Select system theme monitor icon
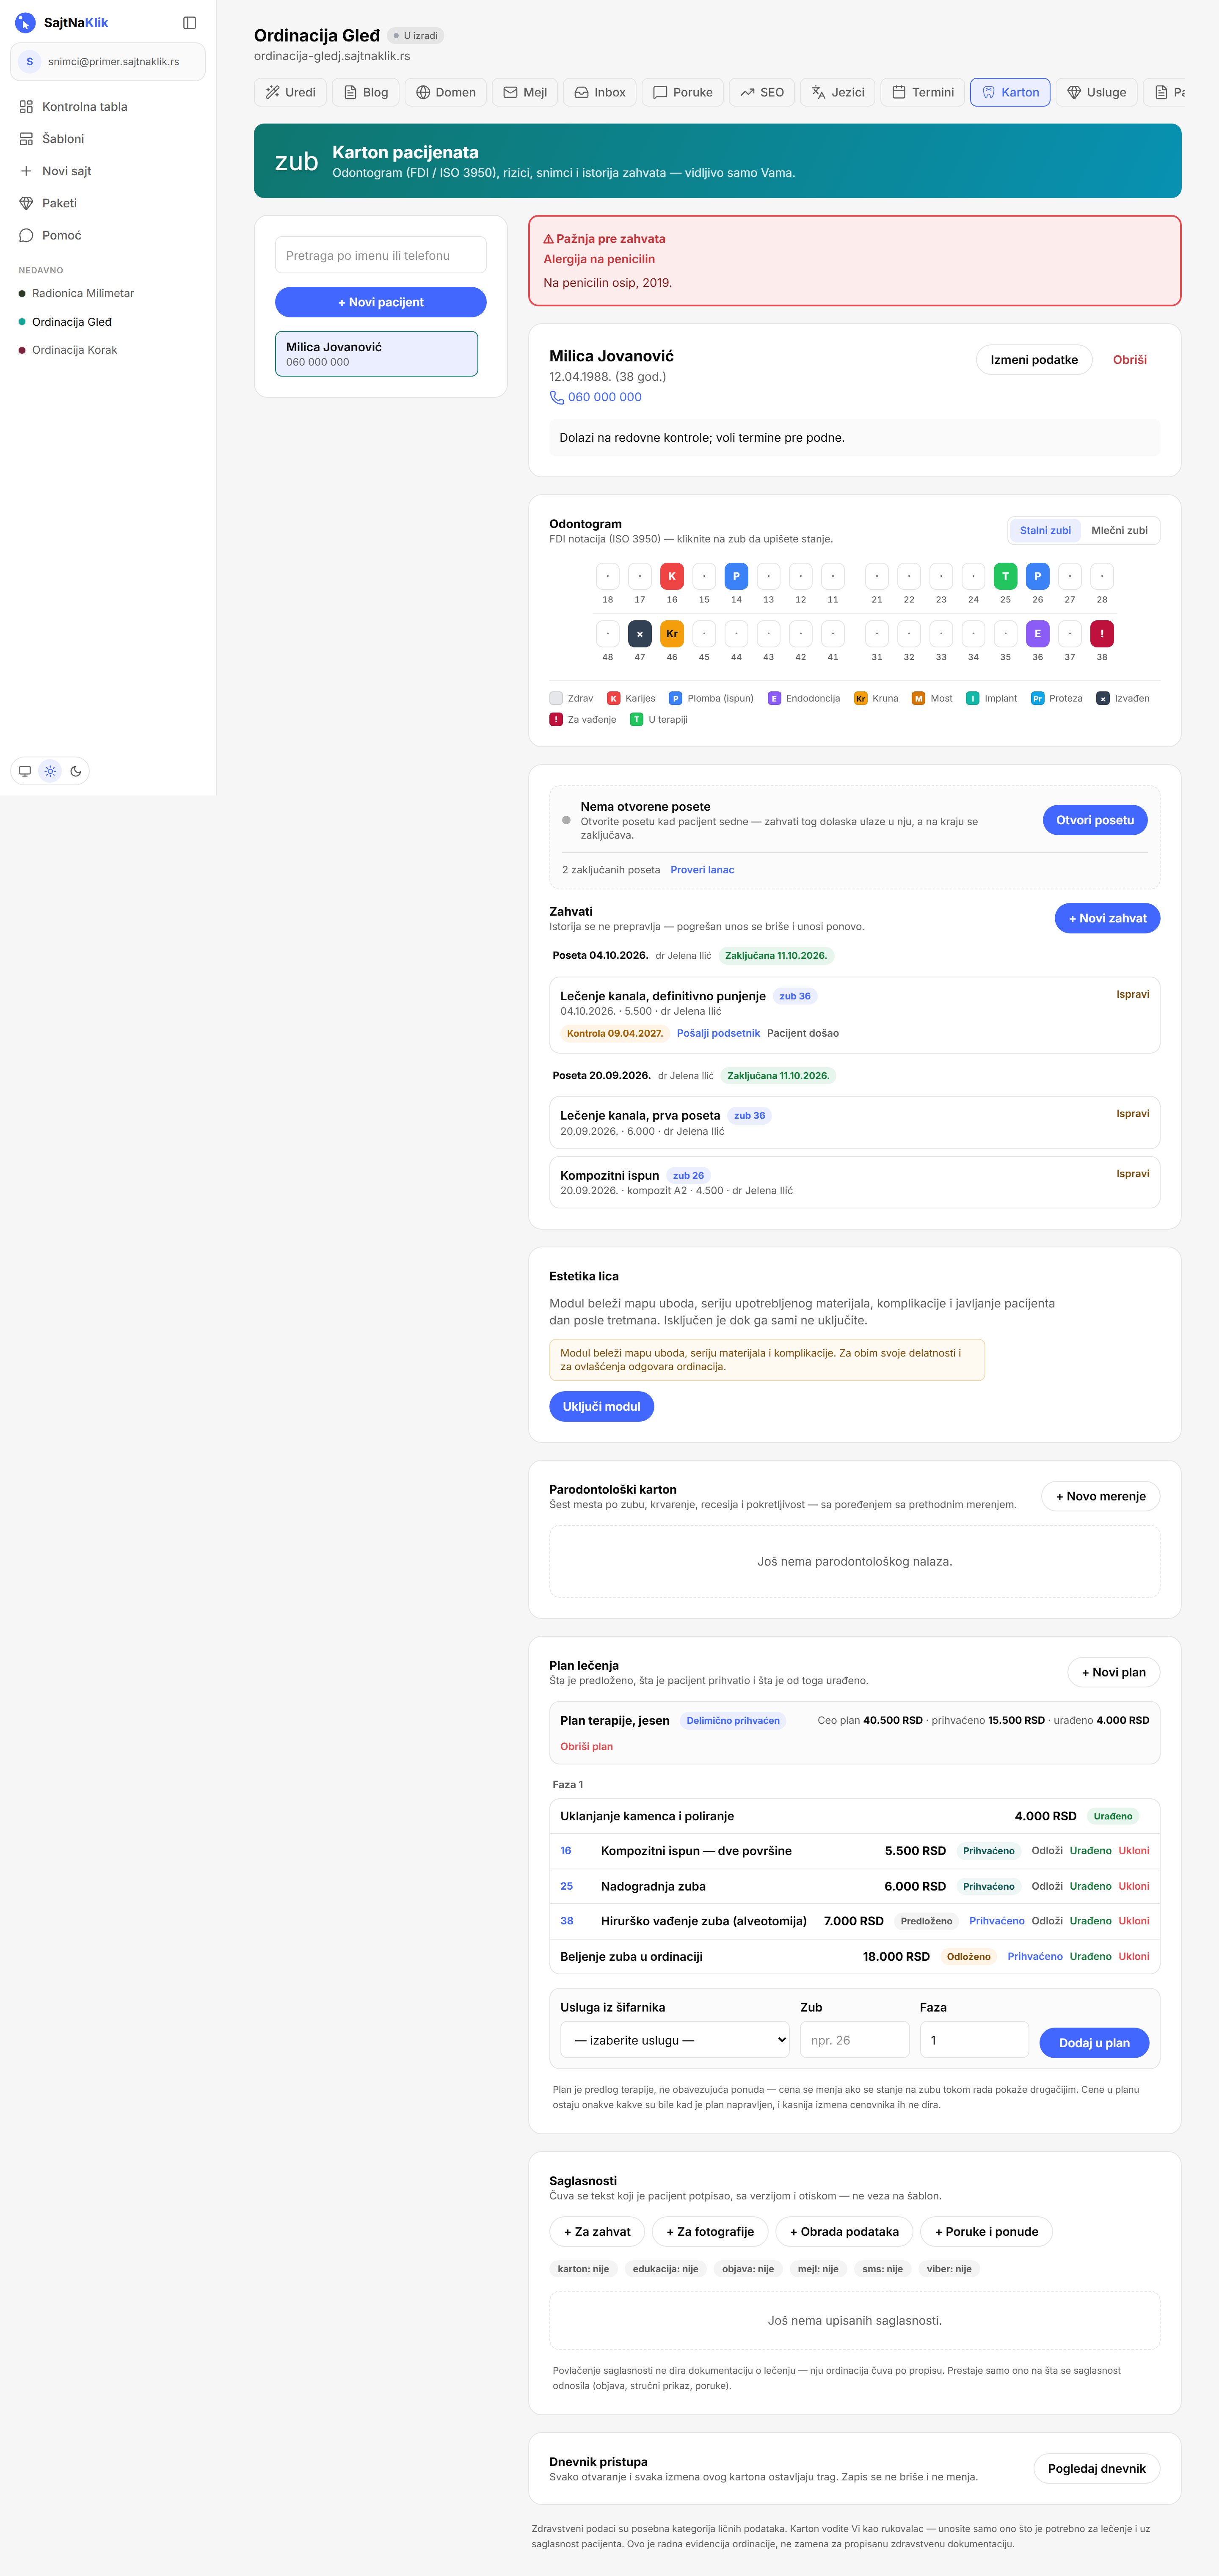The height and width of the screenshot is (2576, 1219). (25, 771)
